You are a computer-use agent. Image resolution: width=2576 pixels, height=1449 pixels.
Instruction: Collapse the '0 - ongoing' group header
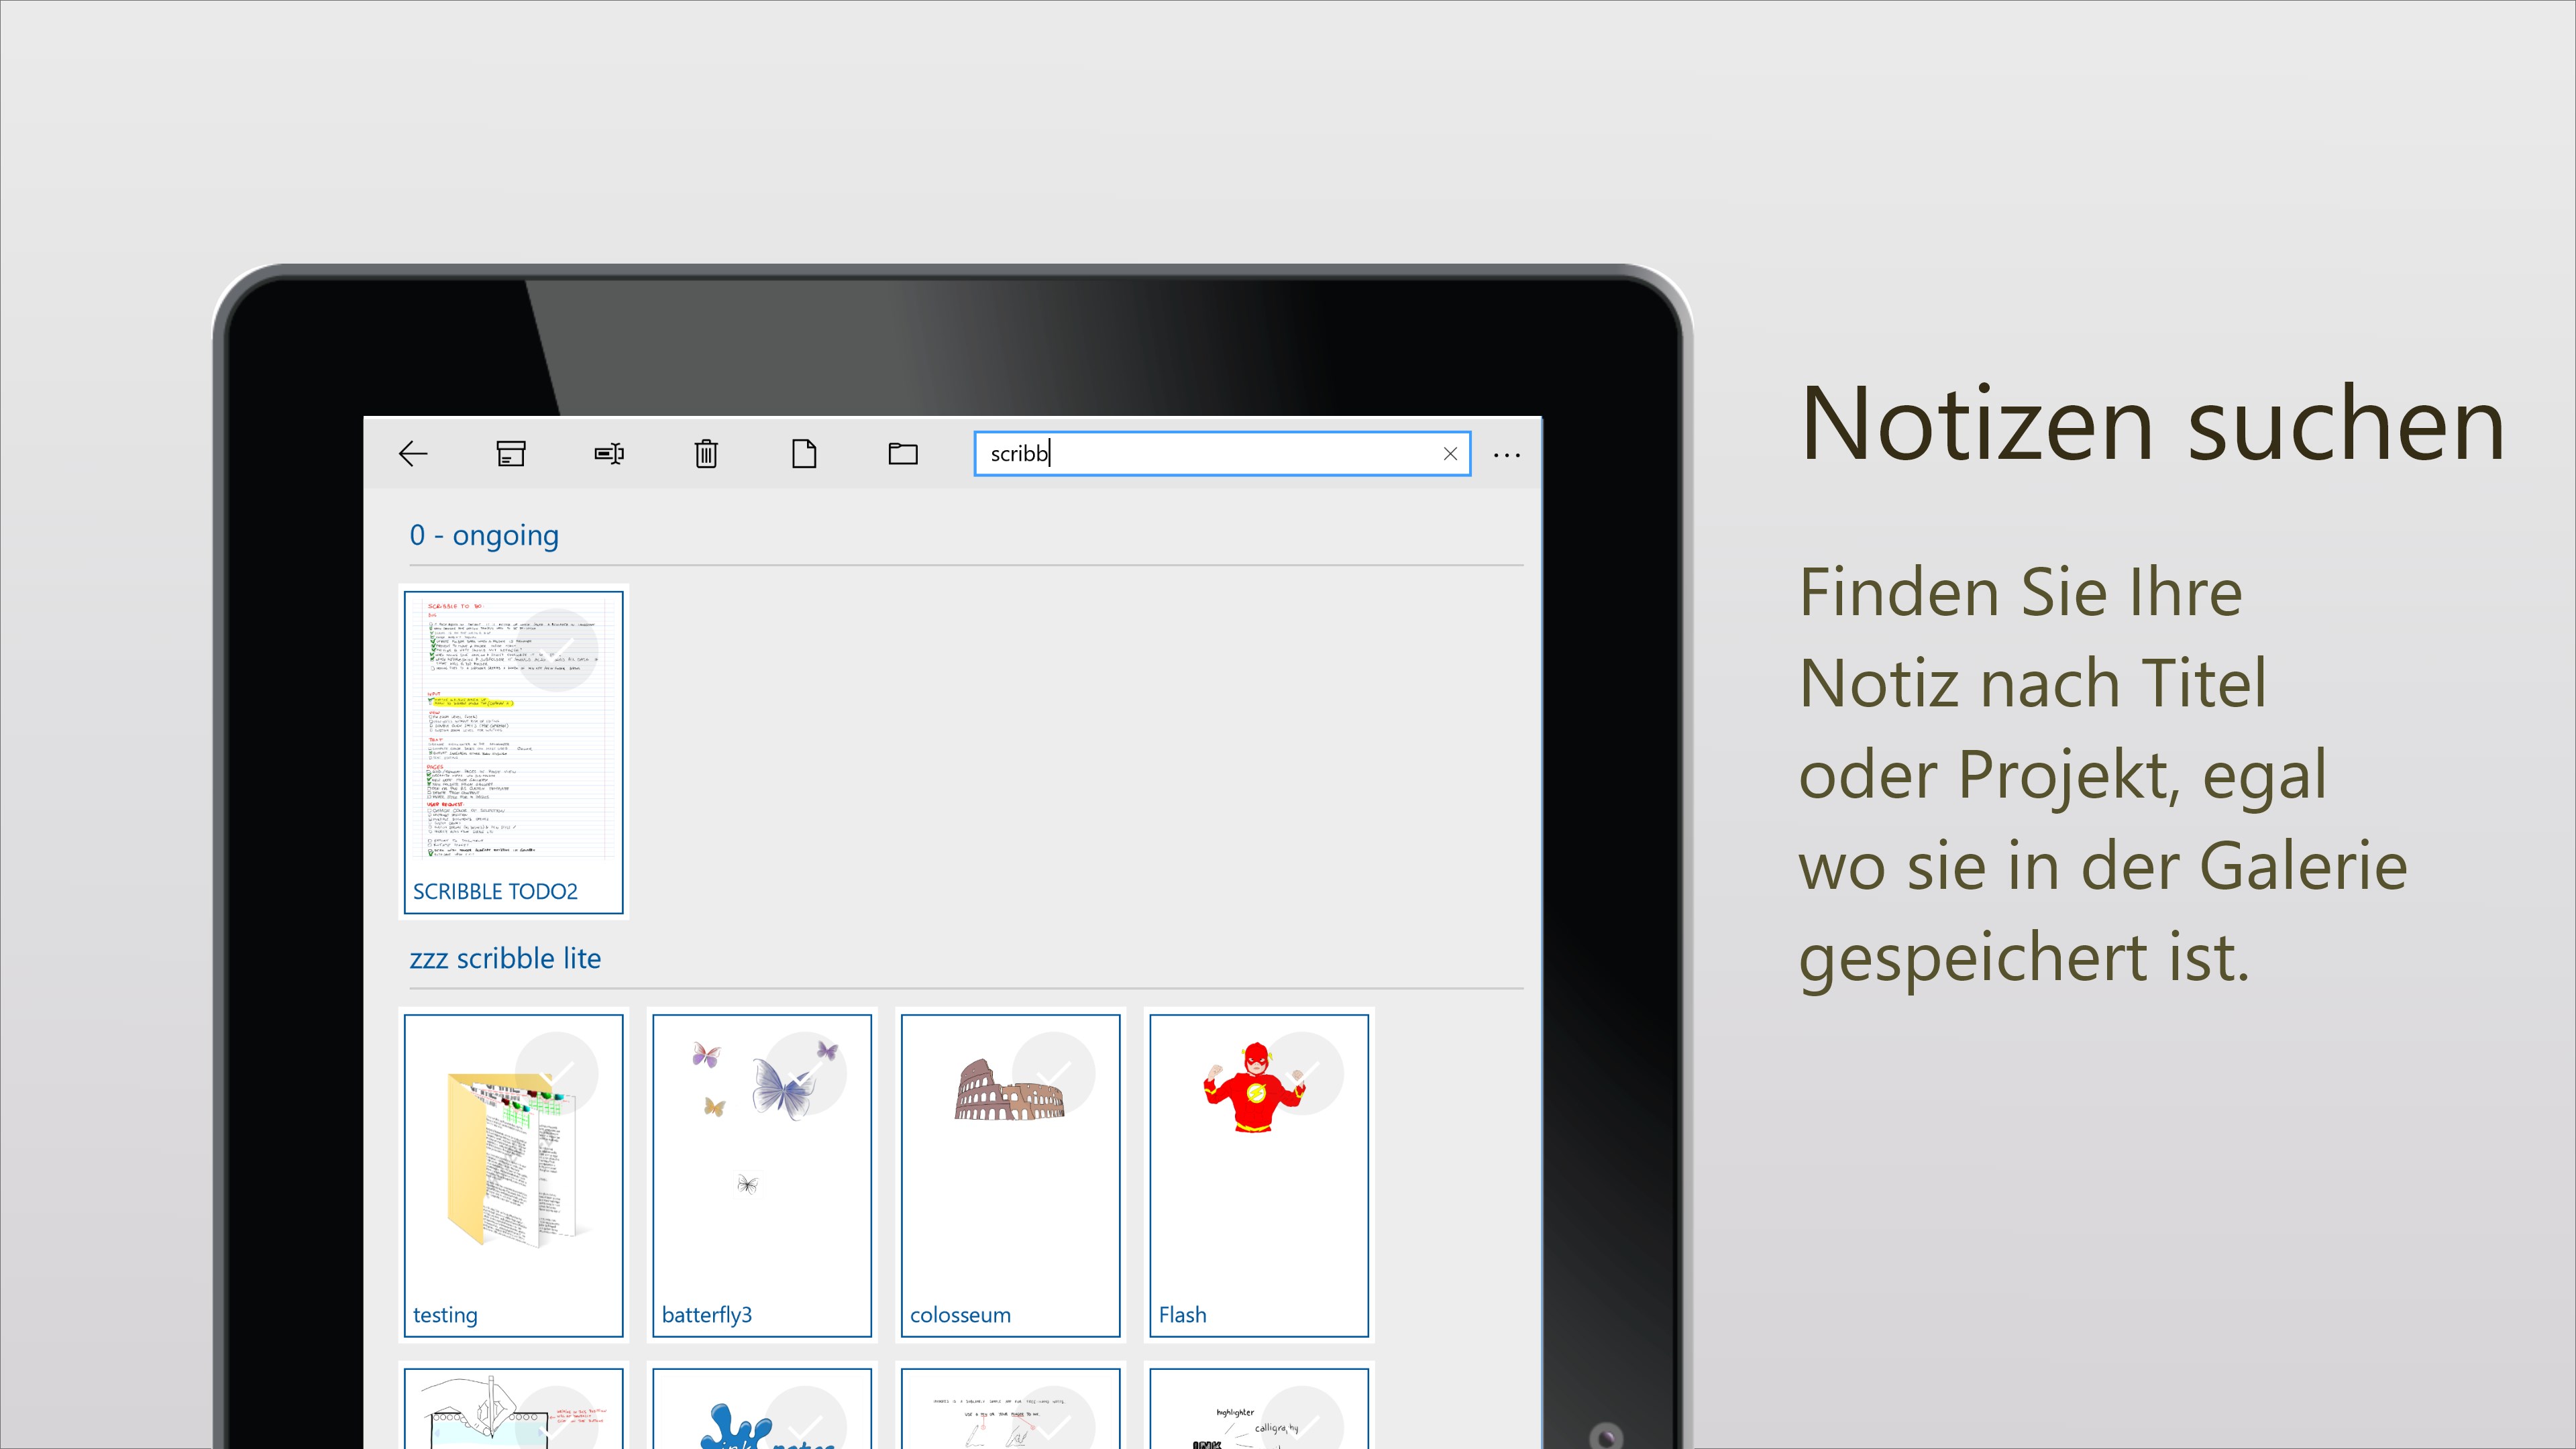[484, 535]
